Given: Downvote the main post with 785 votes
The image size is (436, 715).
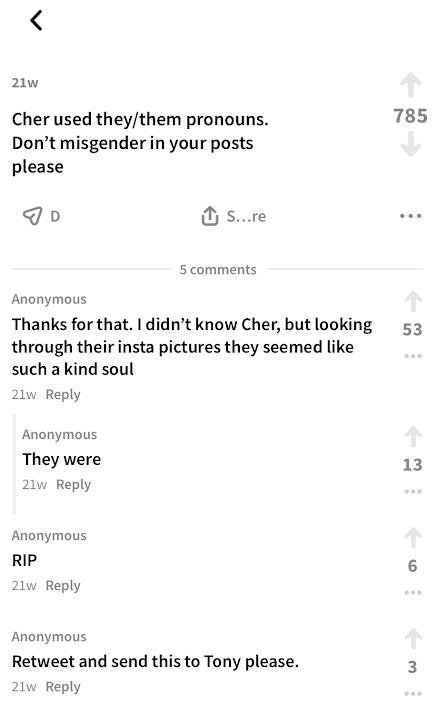Looking at the screenshot, I should (410, 144).
